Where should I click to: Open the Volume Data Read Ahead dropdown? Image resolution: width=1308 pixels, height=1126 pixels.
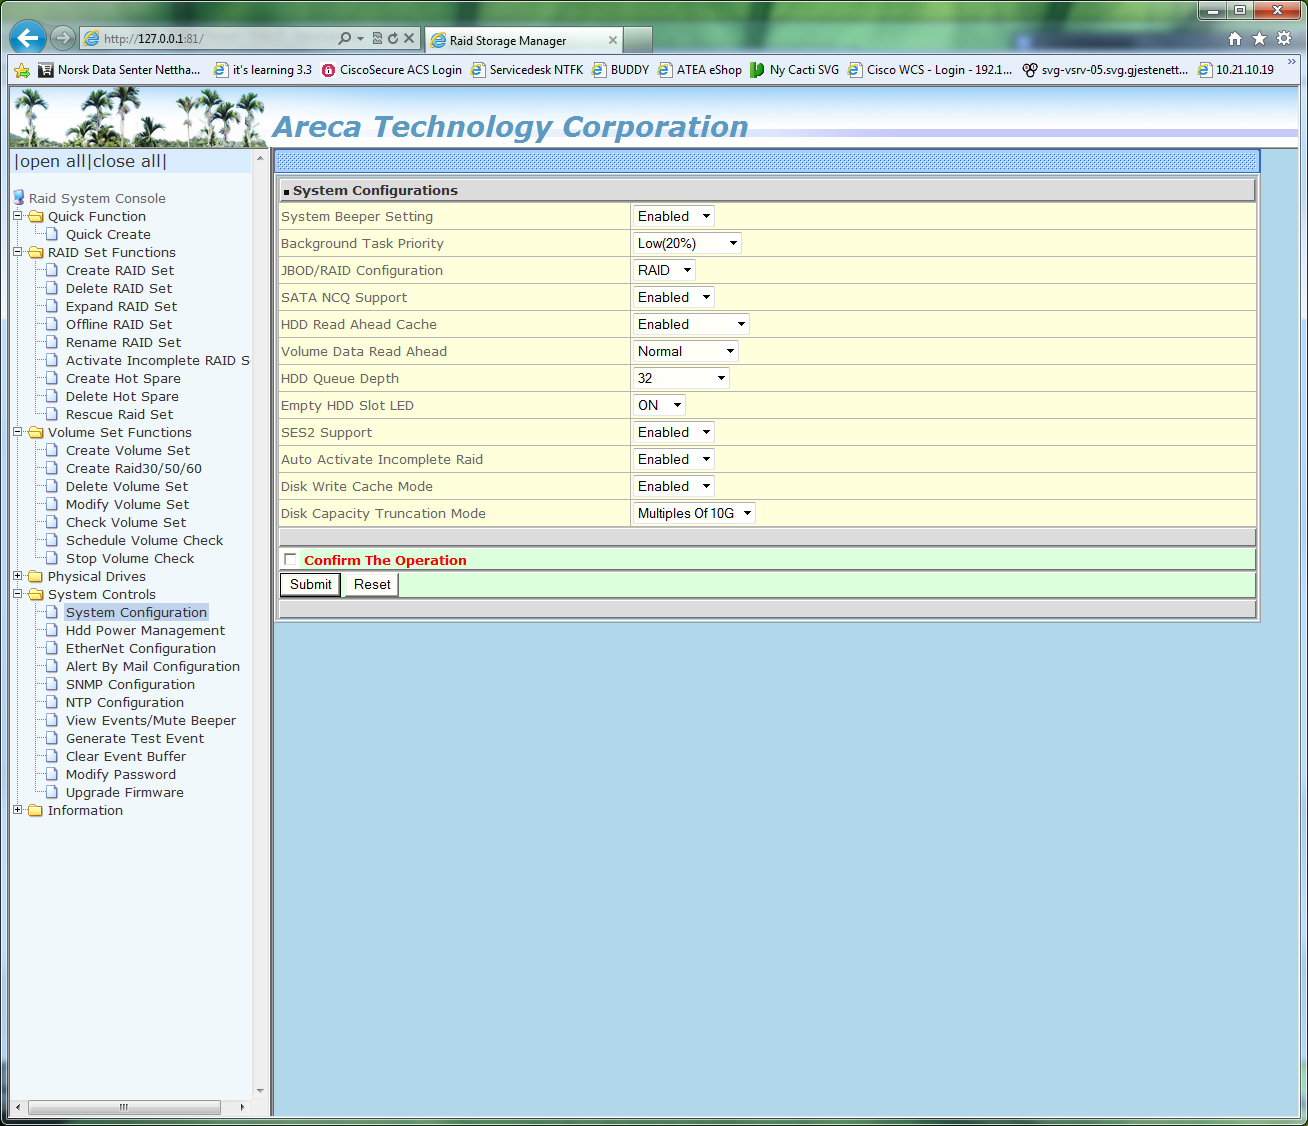tap(686, 351)
